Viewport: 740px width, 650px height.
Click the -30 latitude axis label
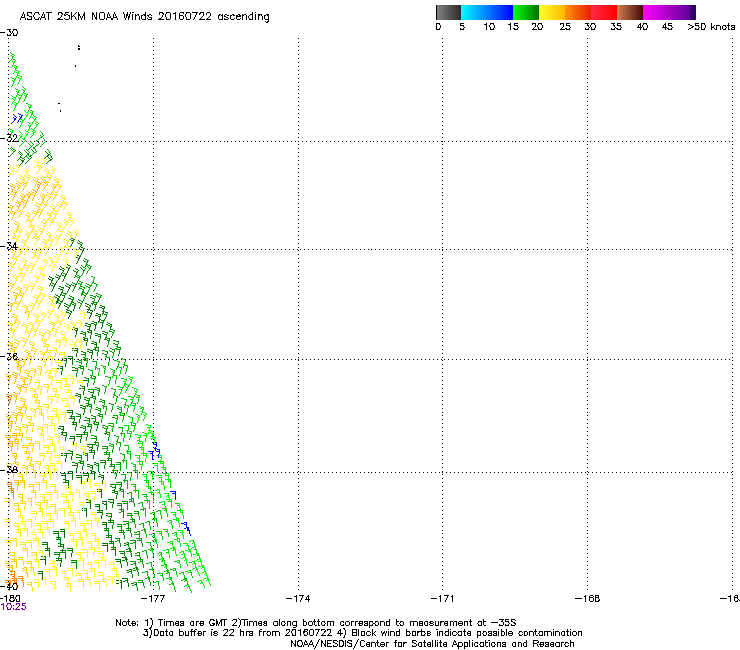(x=9, y=33)
